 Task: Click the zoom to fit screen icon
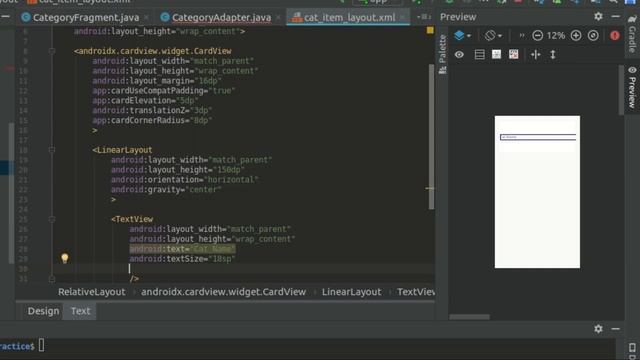(x=593, y=36)
